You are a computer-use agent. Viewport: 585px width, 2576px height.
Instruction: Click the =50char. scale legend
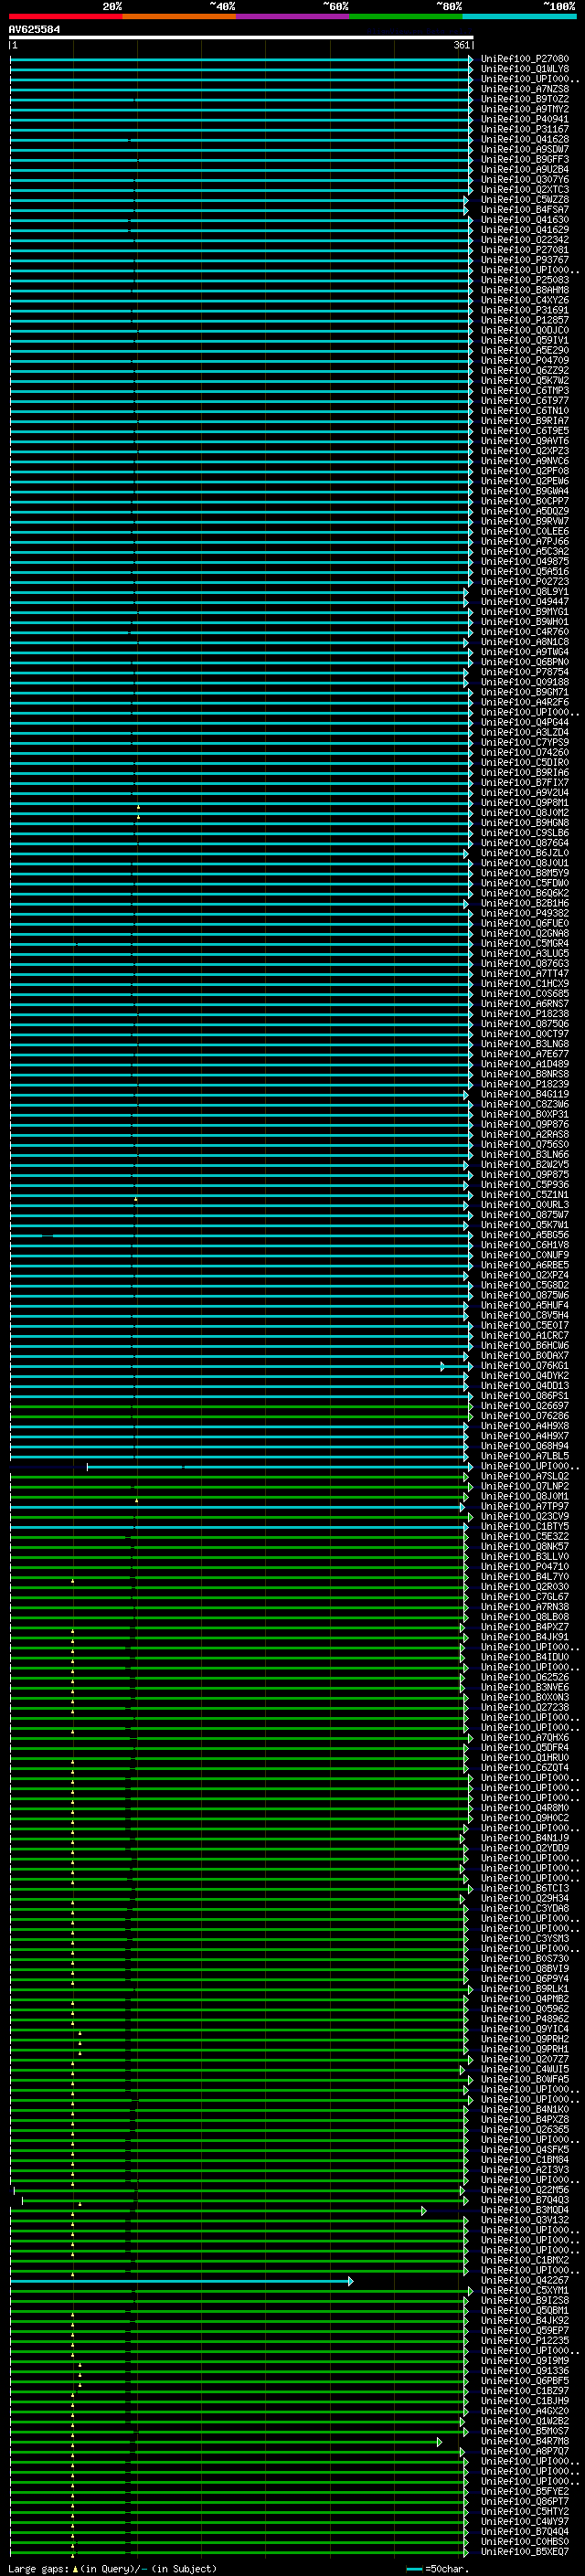pos(437,2569)
